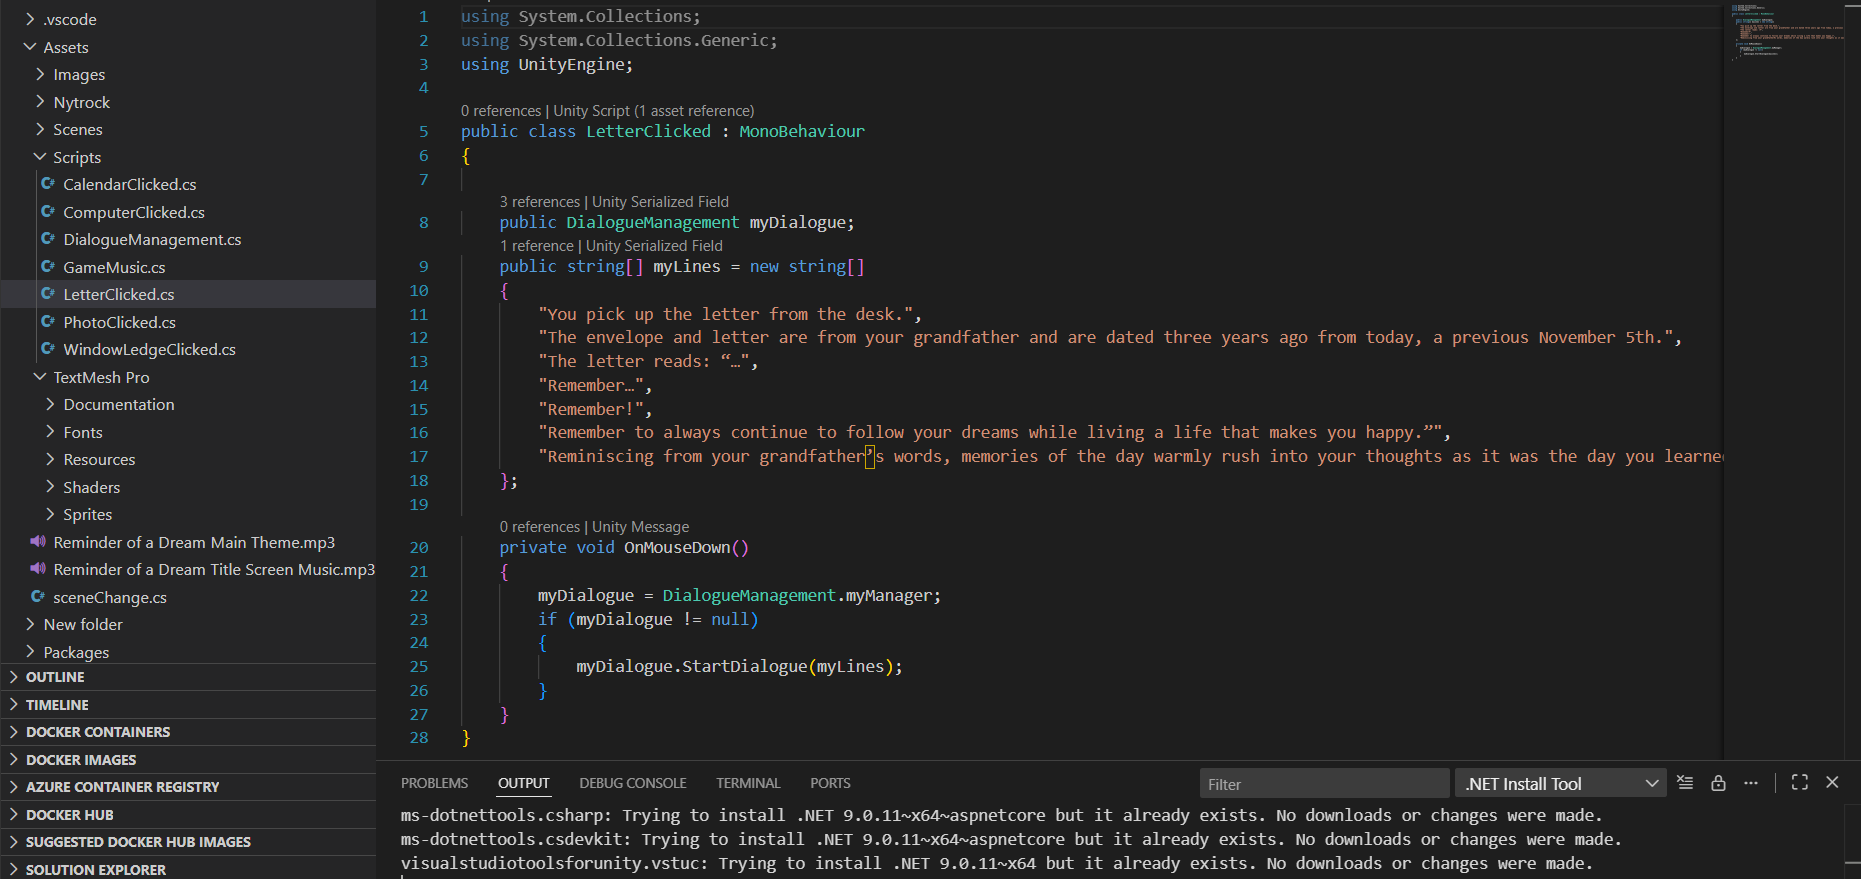
Task: Click '3 references' CodeLens above myDialogue
Action: coord(540,202)
